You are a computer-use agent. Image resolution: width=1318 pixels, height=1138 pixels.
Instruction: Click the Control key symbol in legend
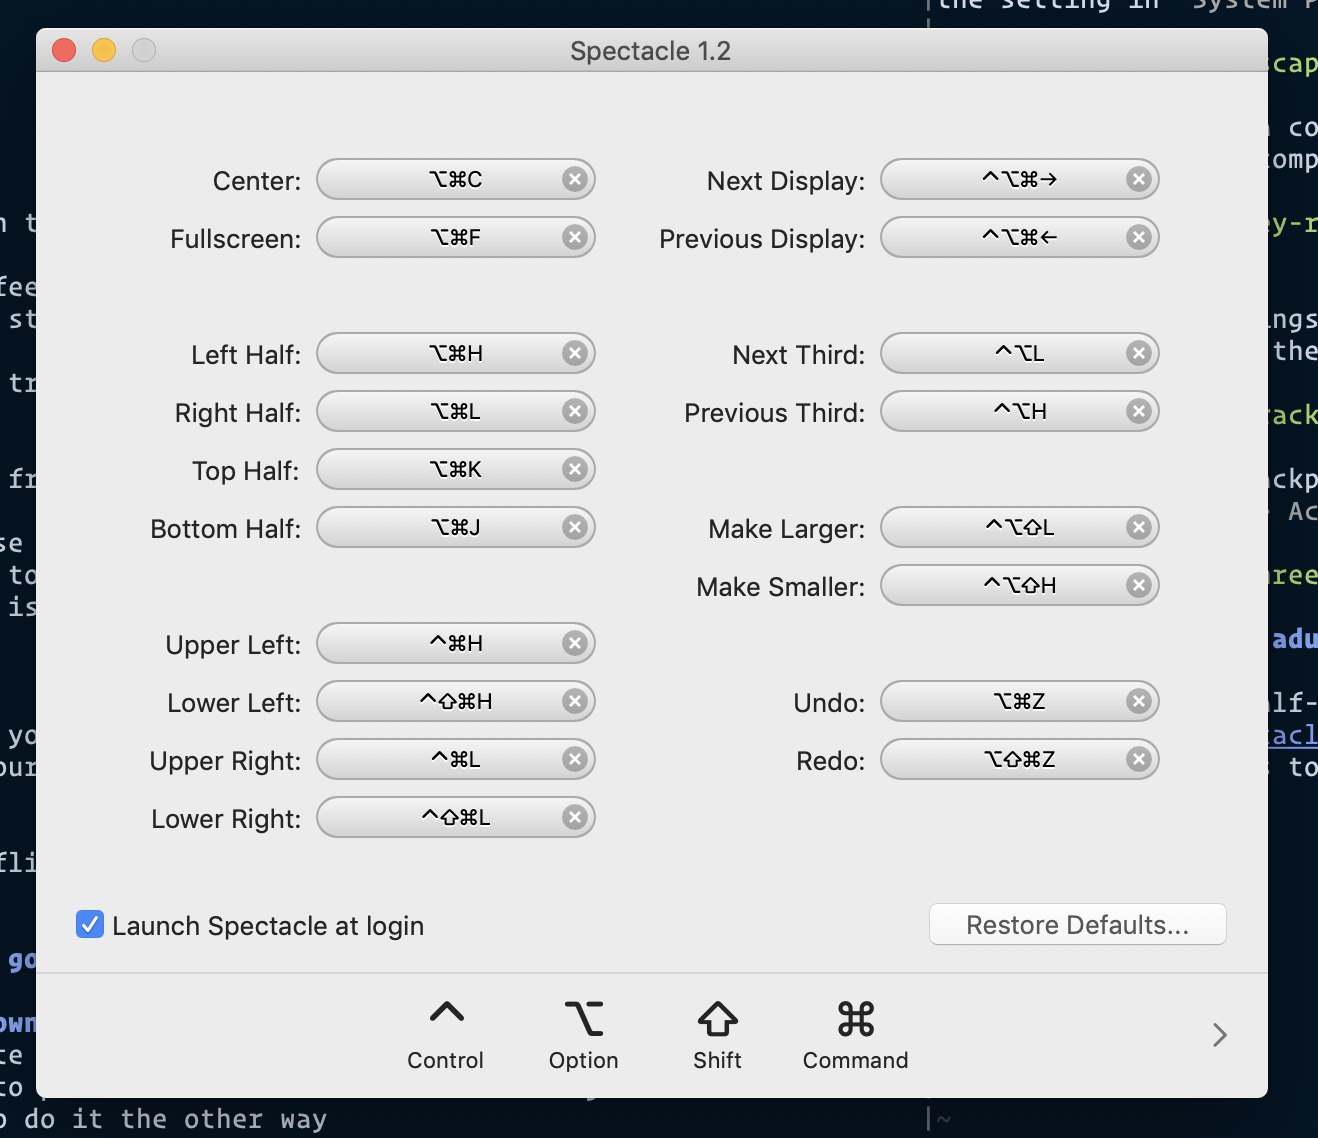click(x=446, y=1013)
